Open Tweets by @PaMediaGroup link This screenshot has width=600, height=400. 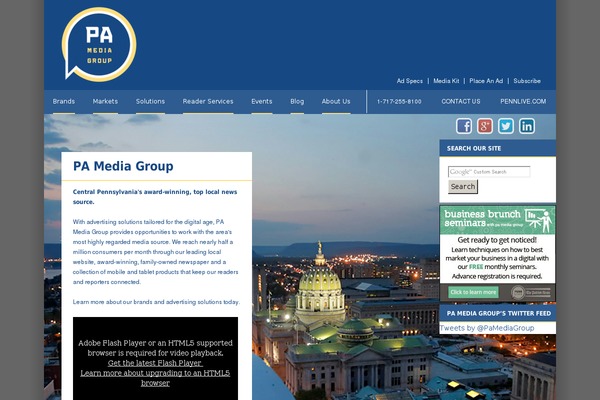coord(487,328)
